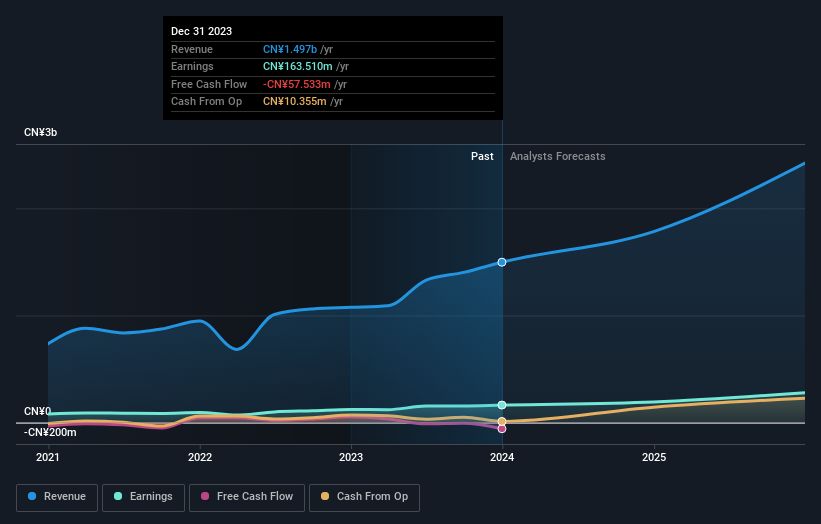Click the CN¥1.497b revenue value

(290, 49)
